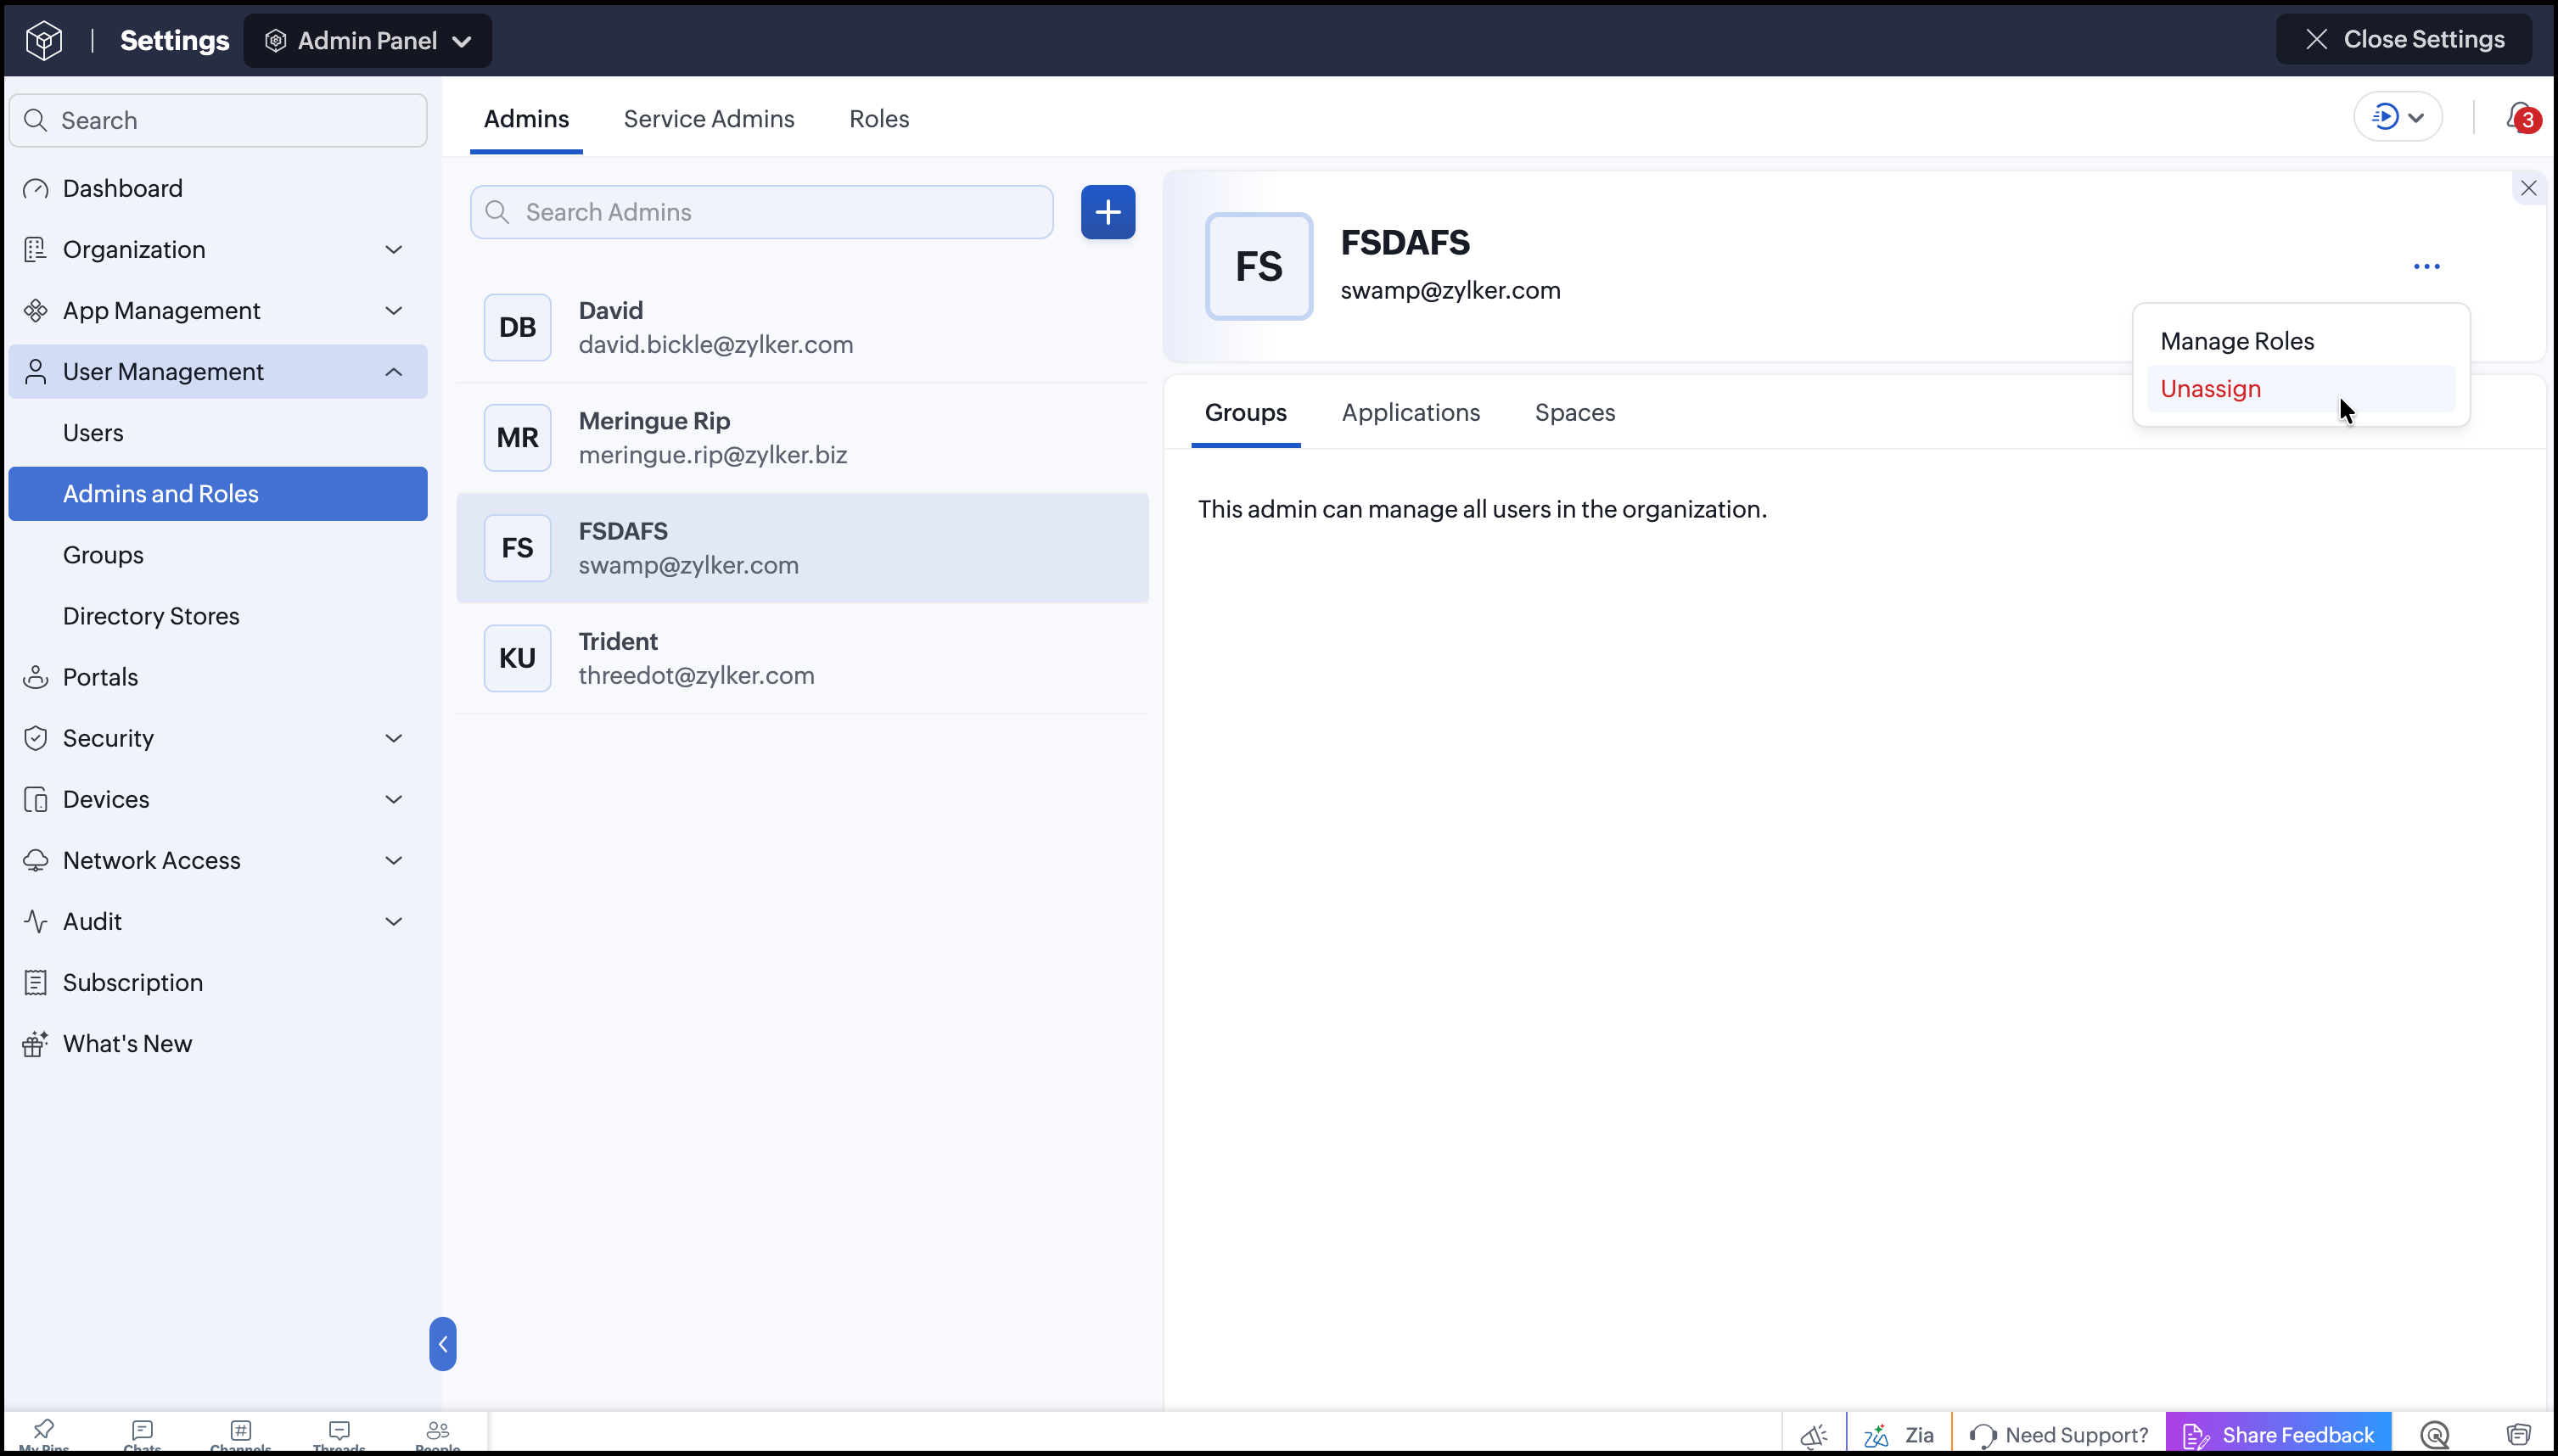
Task: Collapse the sidebar with the blue arrow handle
Action: tap(443, 1344)
